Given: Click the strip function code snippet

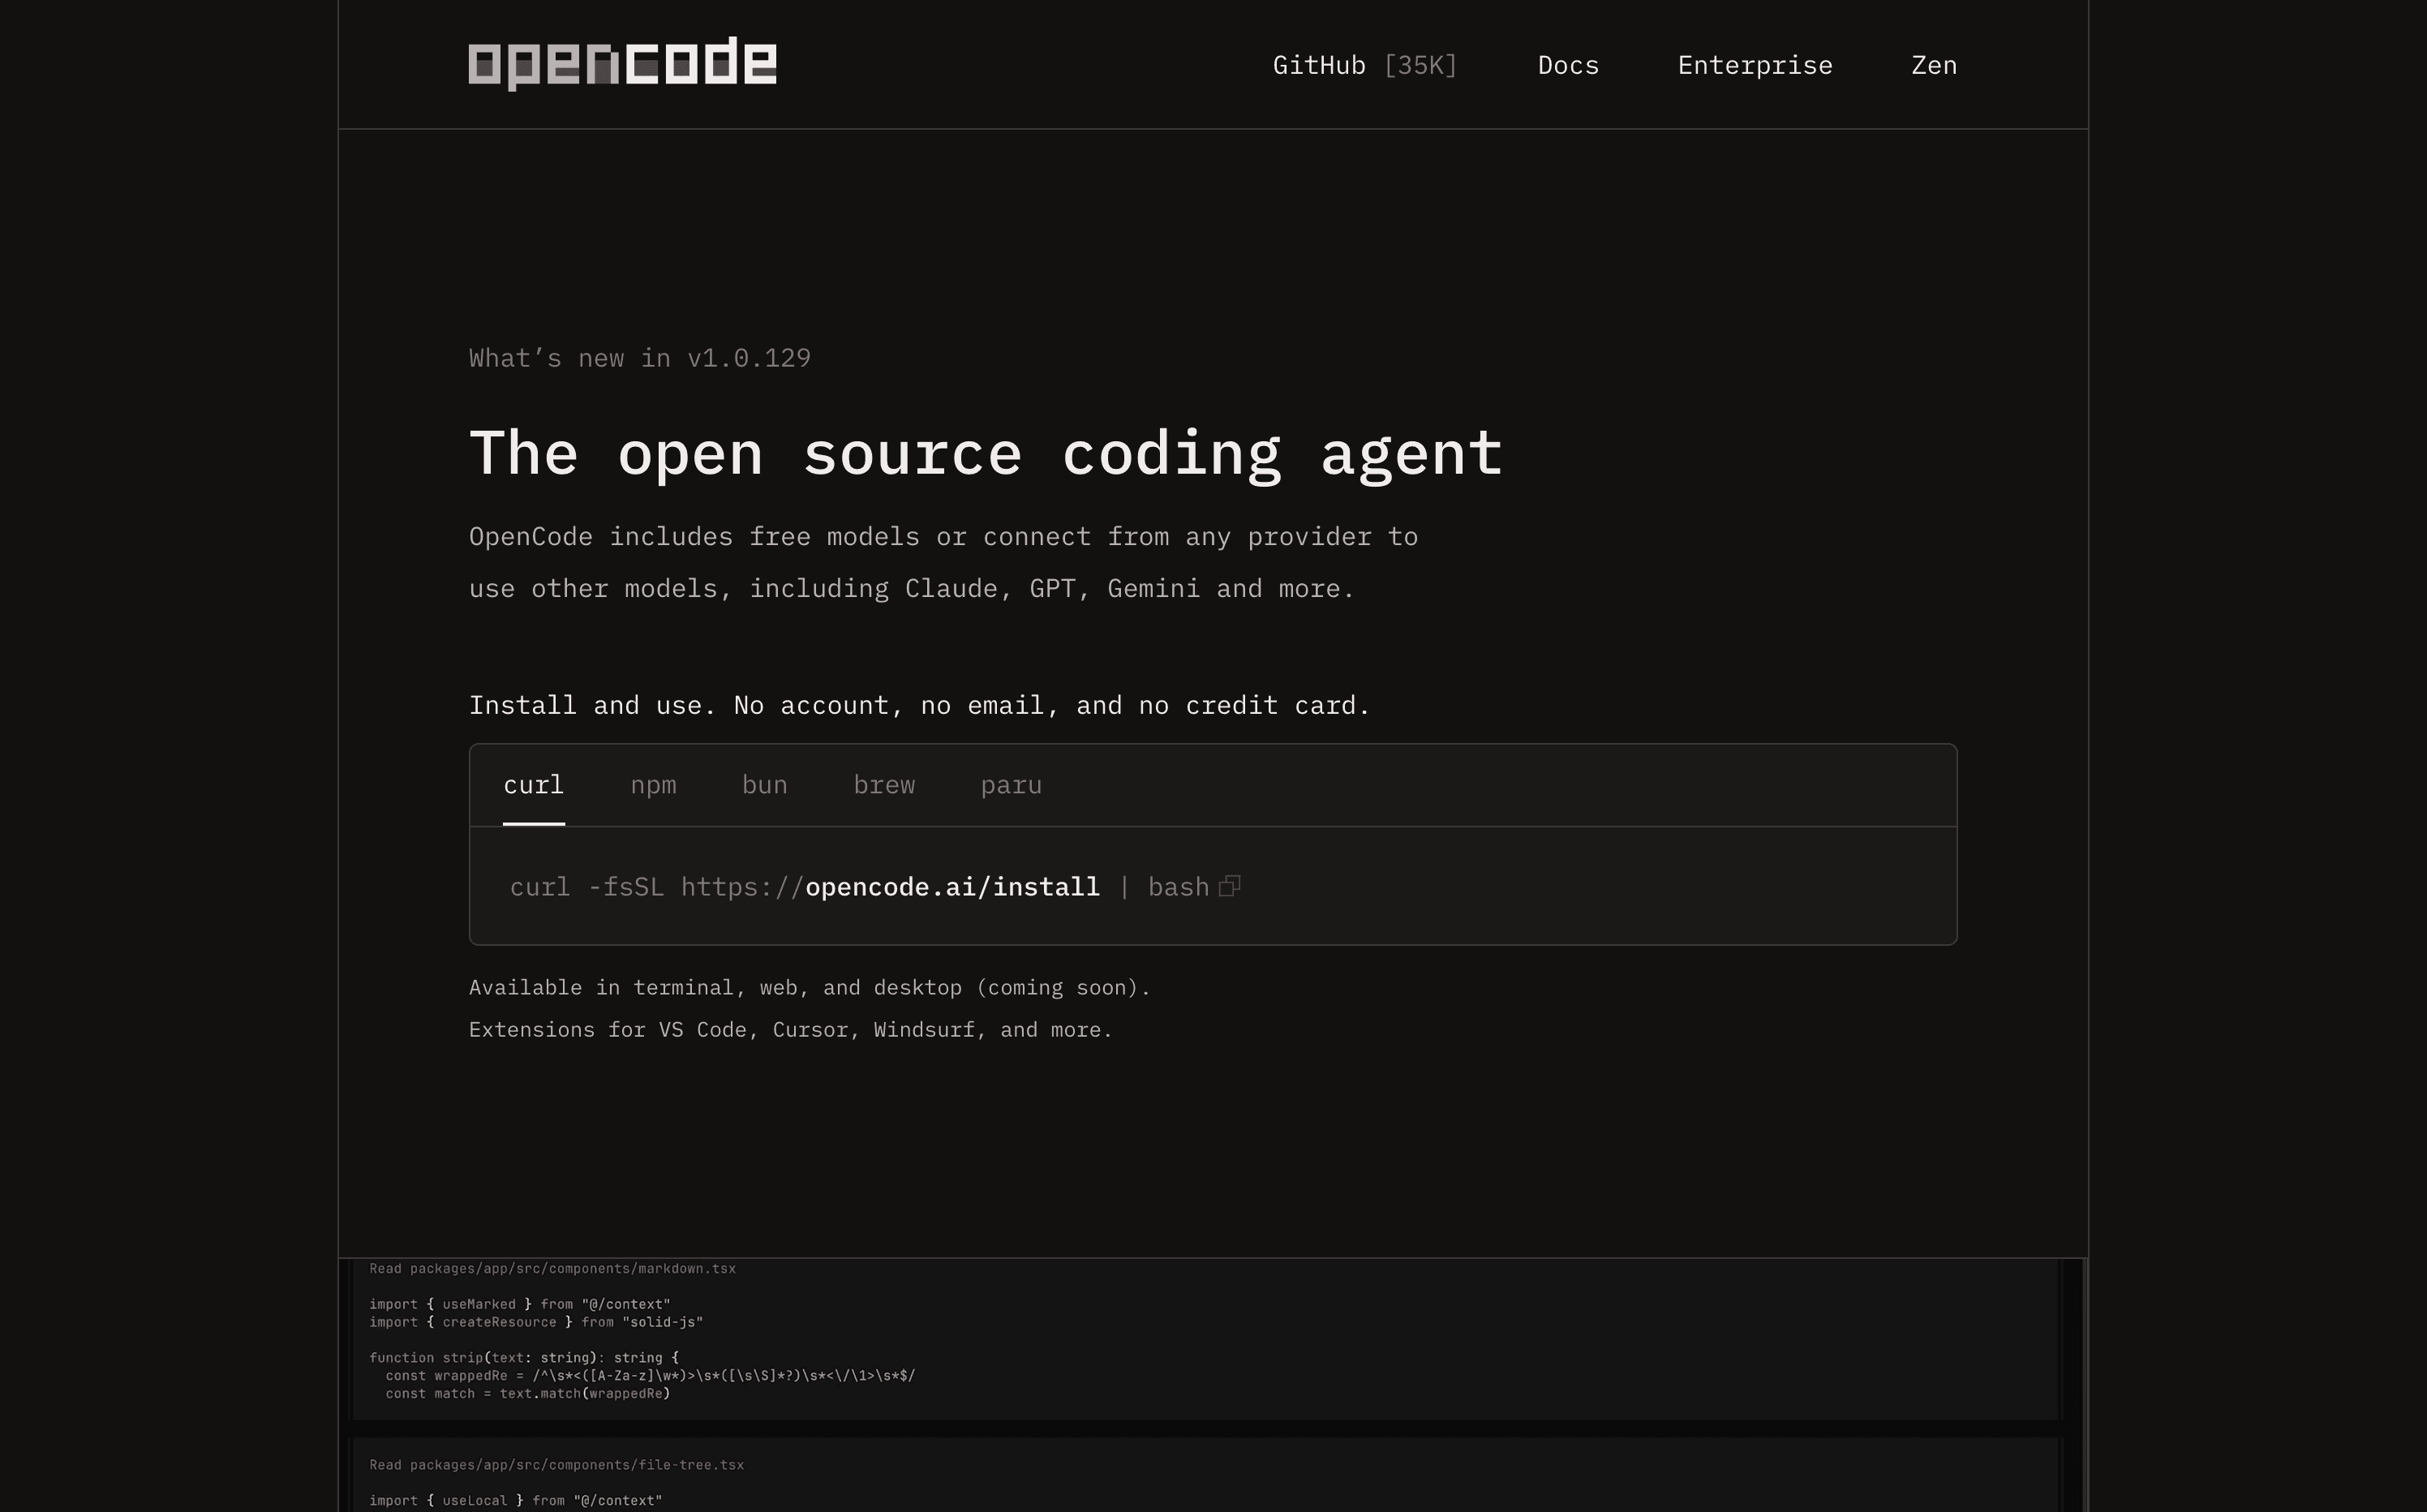Looking at the screenshot, I should click(640, 1375).
